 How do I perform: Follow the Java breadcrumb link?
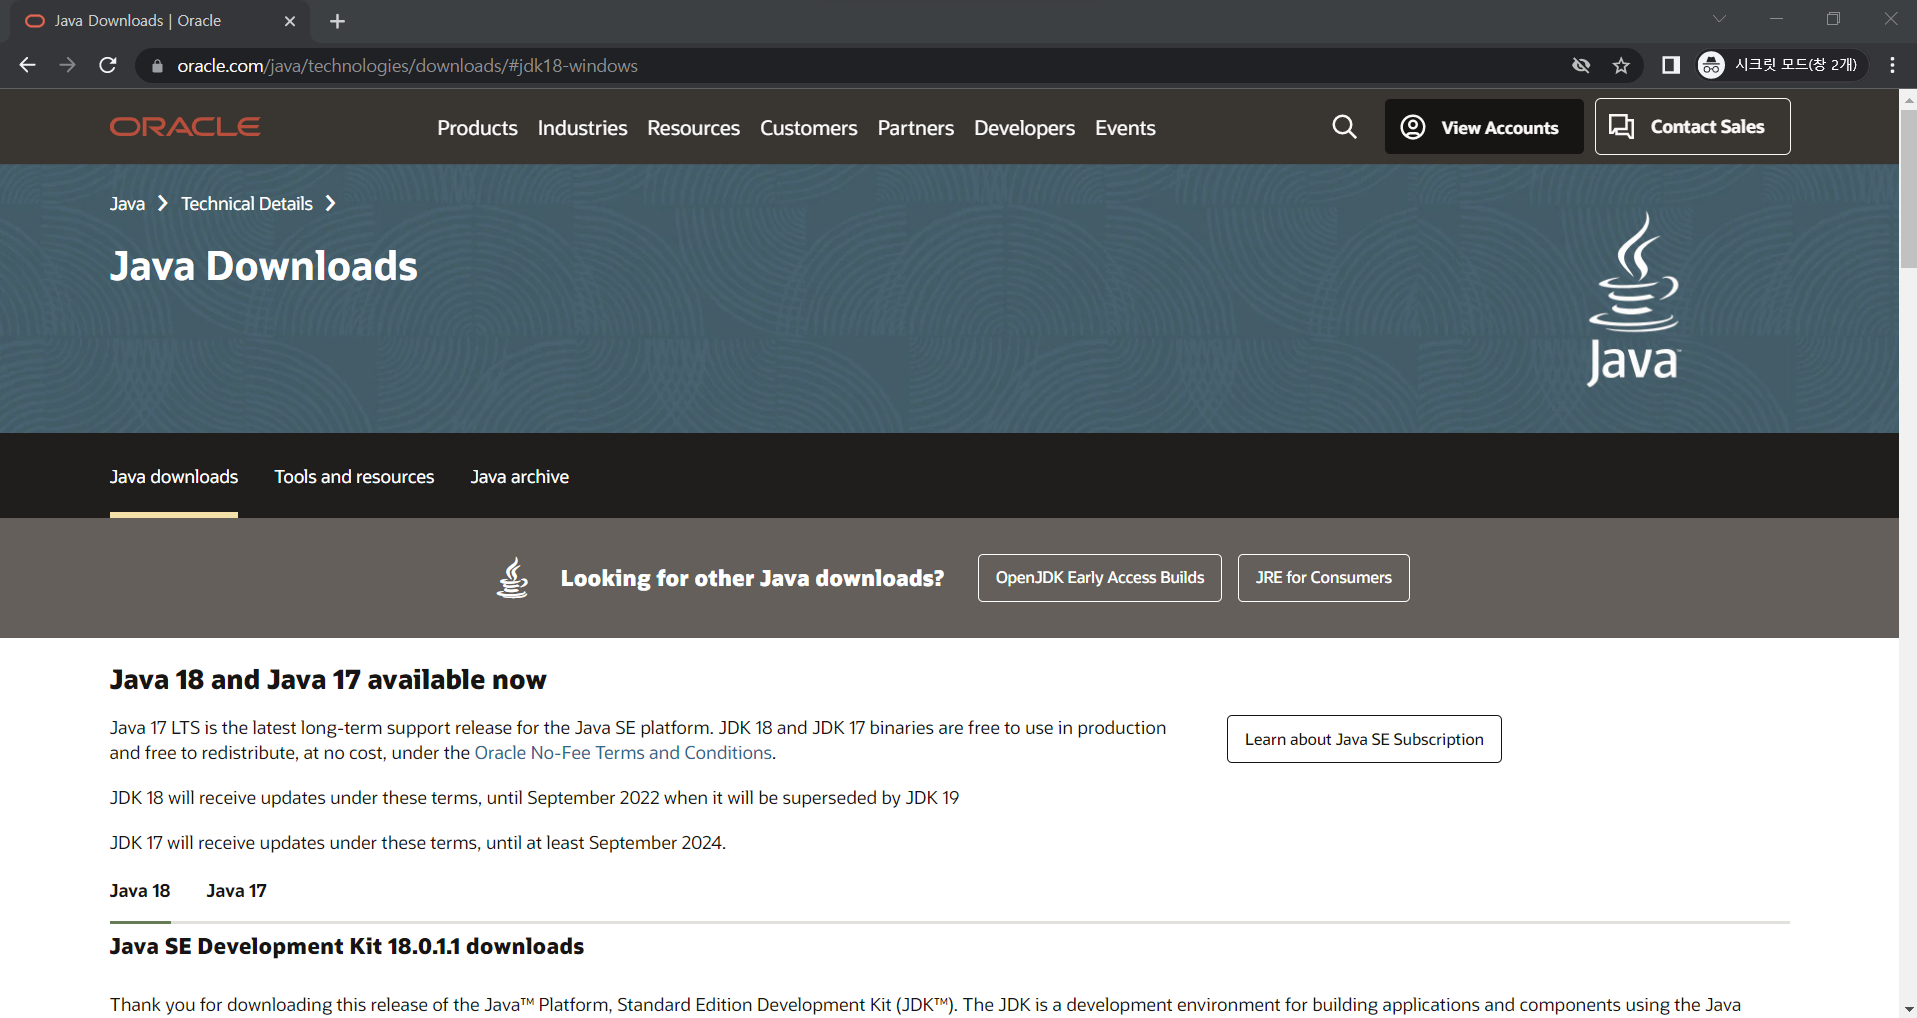(127, 204)
